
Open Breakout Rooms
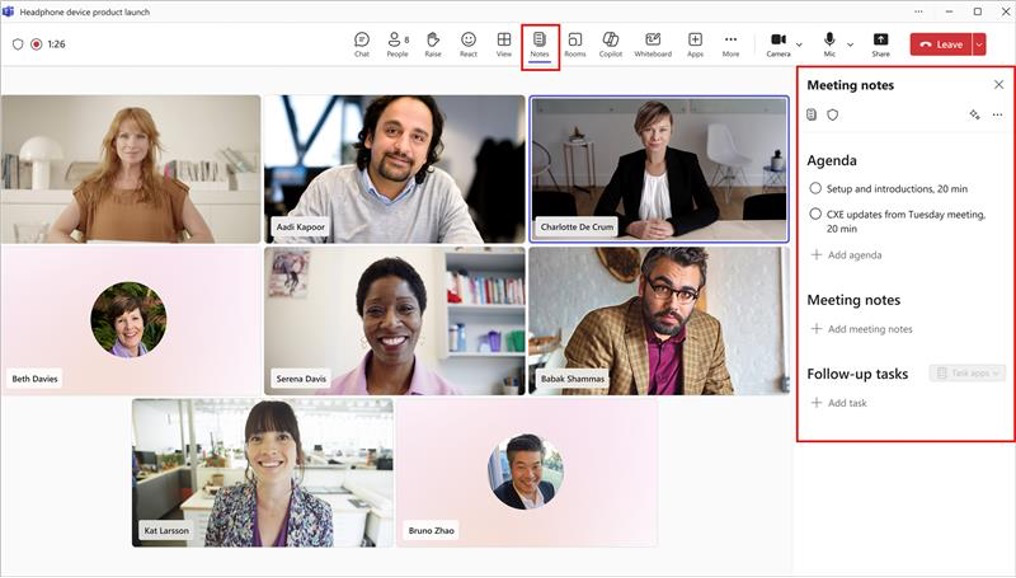click(x=575, y=44)
